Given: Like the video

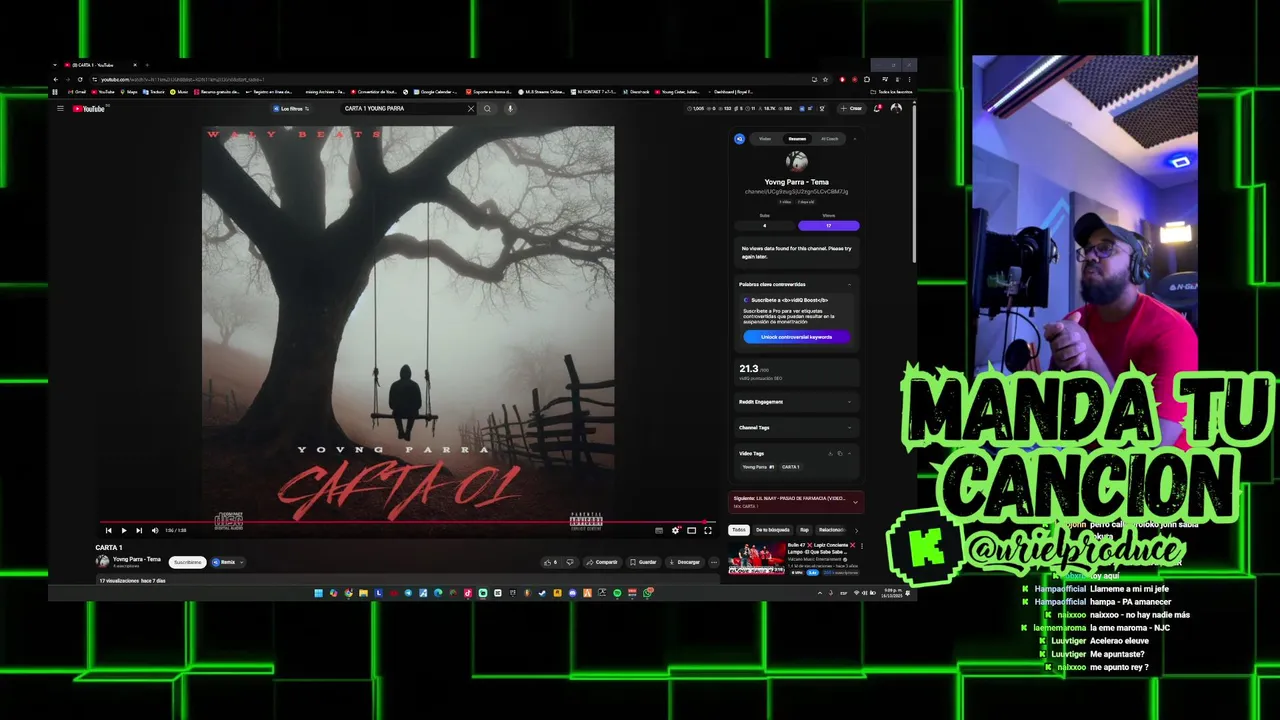Looking at the screenshot, I should point(549,562).
